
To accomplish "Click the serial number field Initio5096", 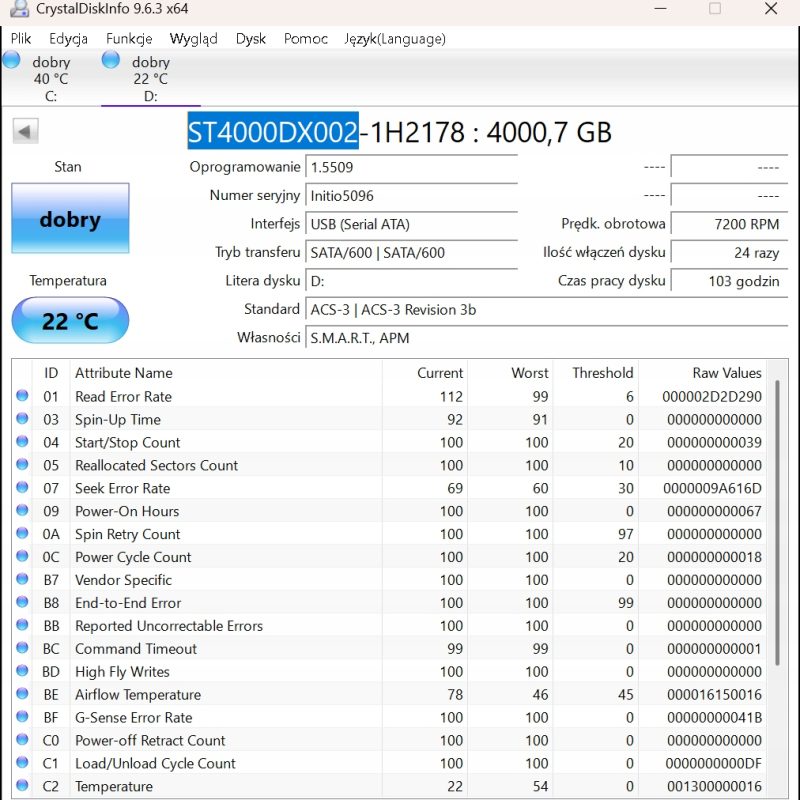I will tap(411, 196).
